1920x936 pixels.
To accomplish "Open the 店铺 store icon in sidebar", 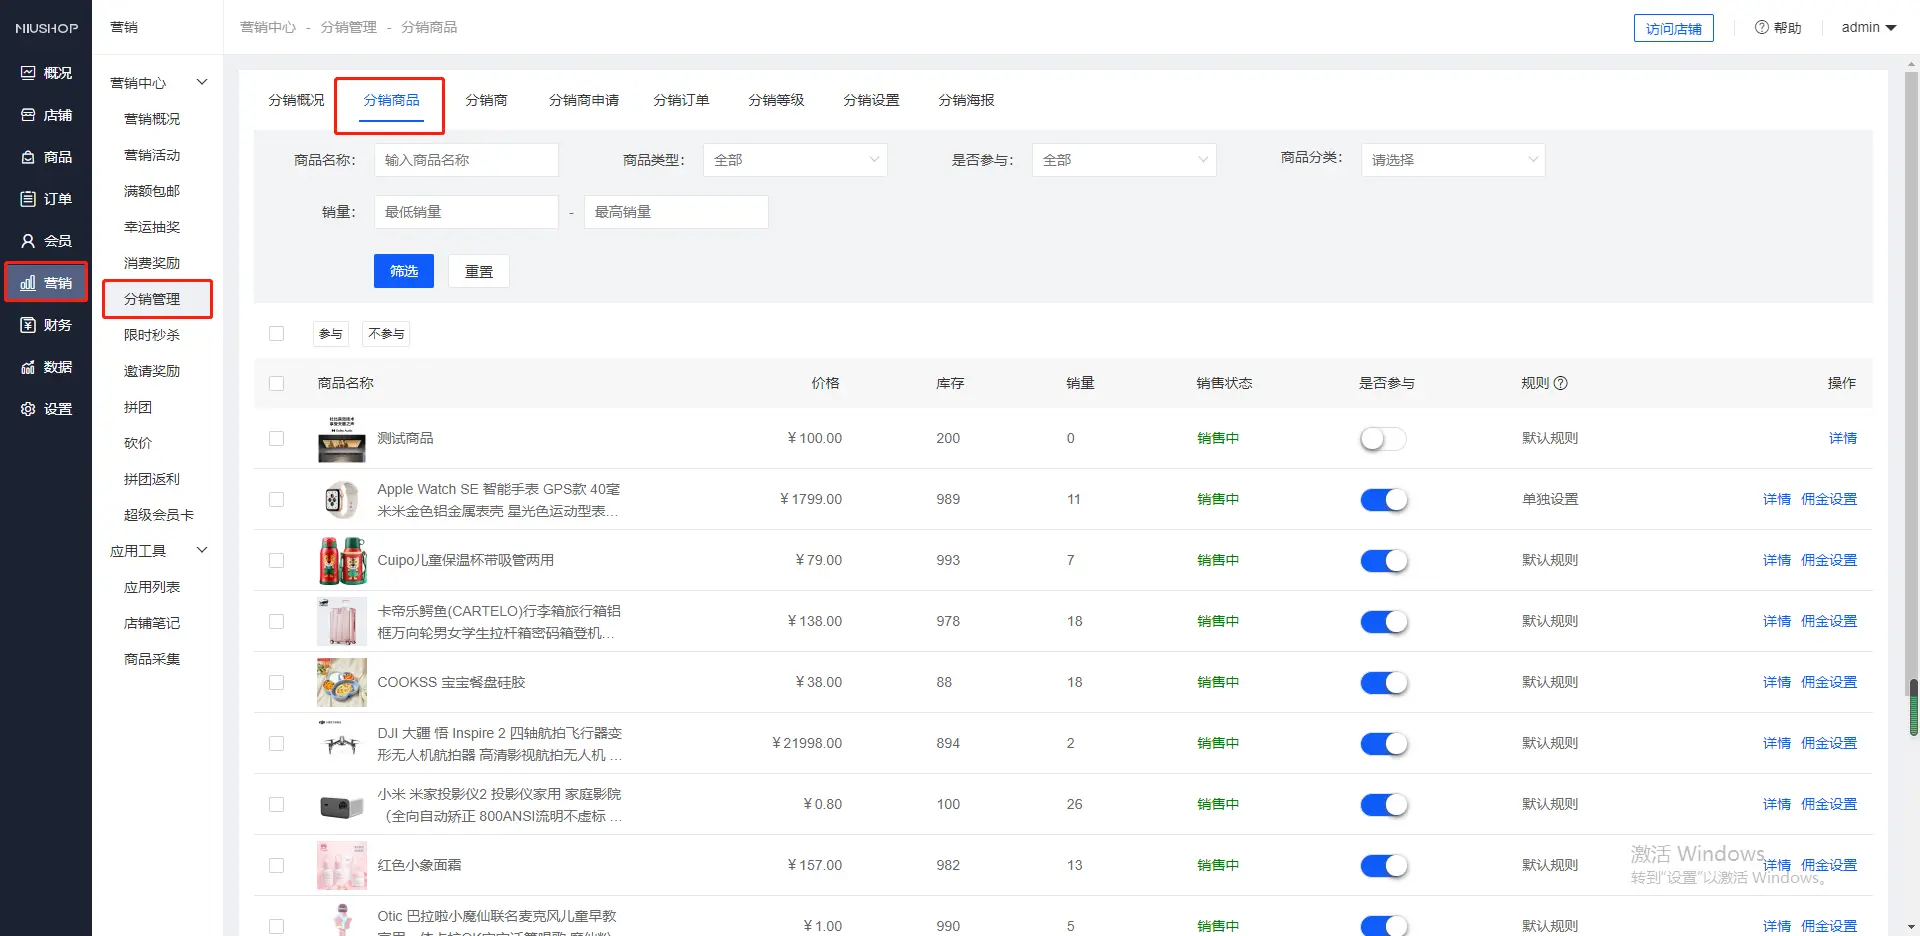I will [28, 115].
